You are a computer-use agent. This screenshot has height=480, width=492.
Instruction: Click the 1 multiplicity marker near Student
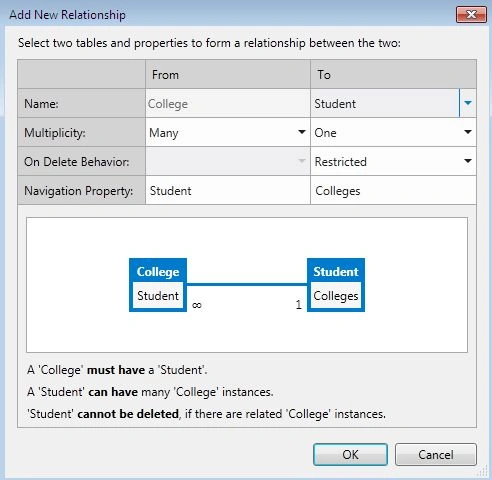coord(298,304)
